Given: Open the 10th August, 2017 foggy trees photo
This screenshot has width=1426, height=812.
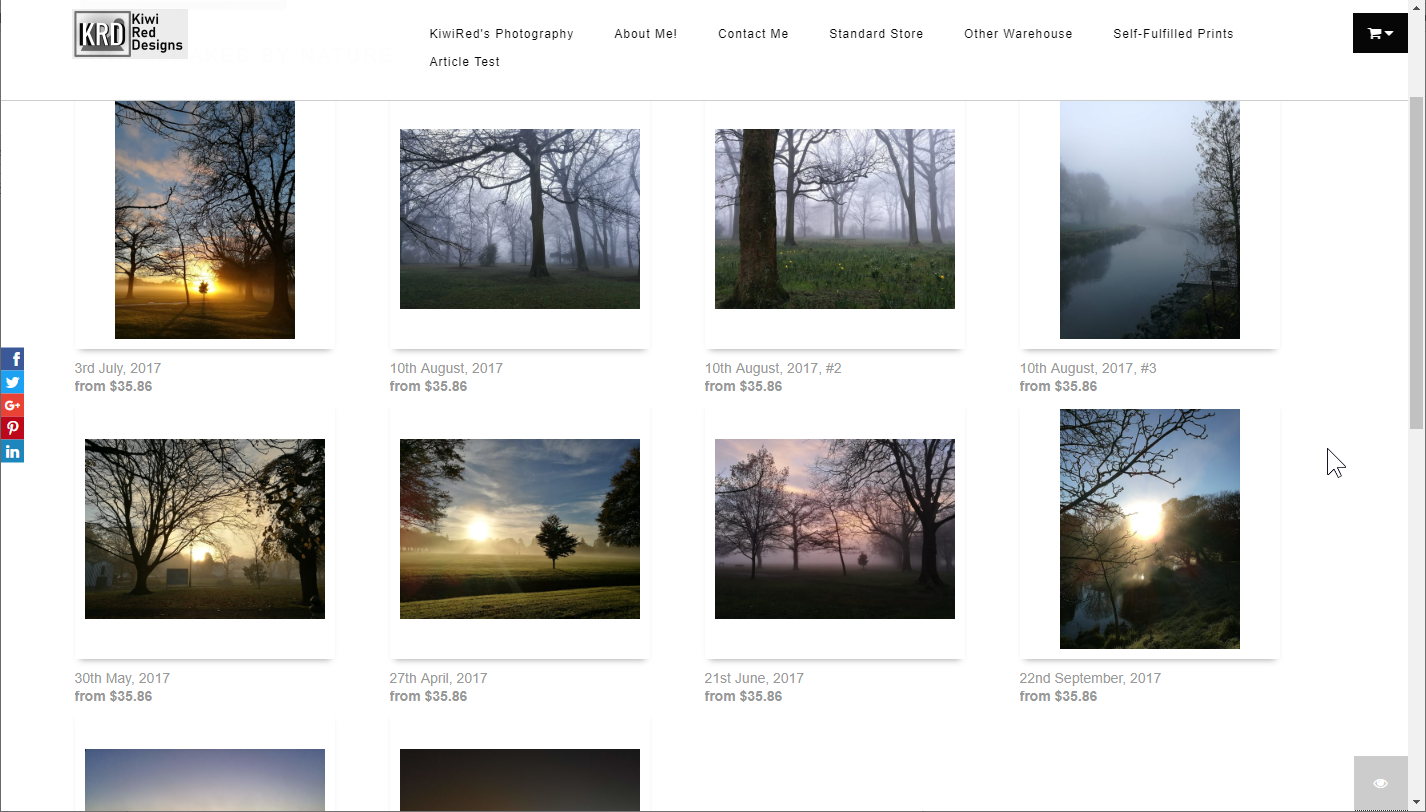Looking at the screenshot, I should 520,219.
